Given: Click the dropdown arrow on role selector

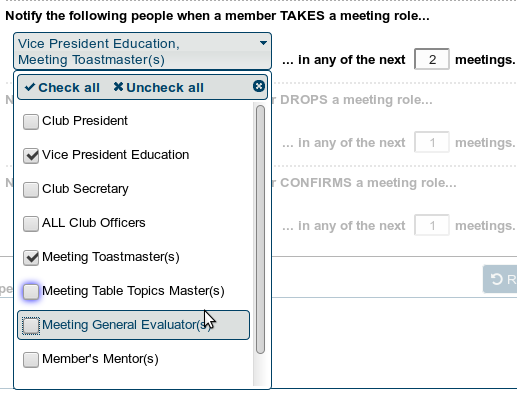Looking at the screenshot, I should [x=263, y=43].
